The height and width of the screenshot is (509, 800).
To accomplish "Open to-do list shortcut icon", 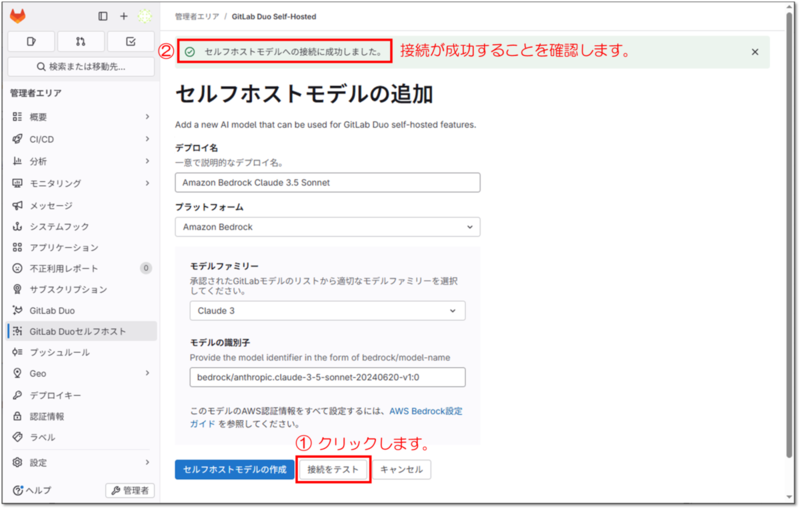I will (131, 41).
